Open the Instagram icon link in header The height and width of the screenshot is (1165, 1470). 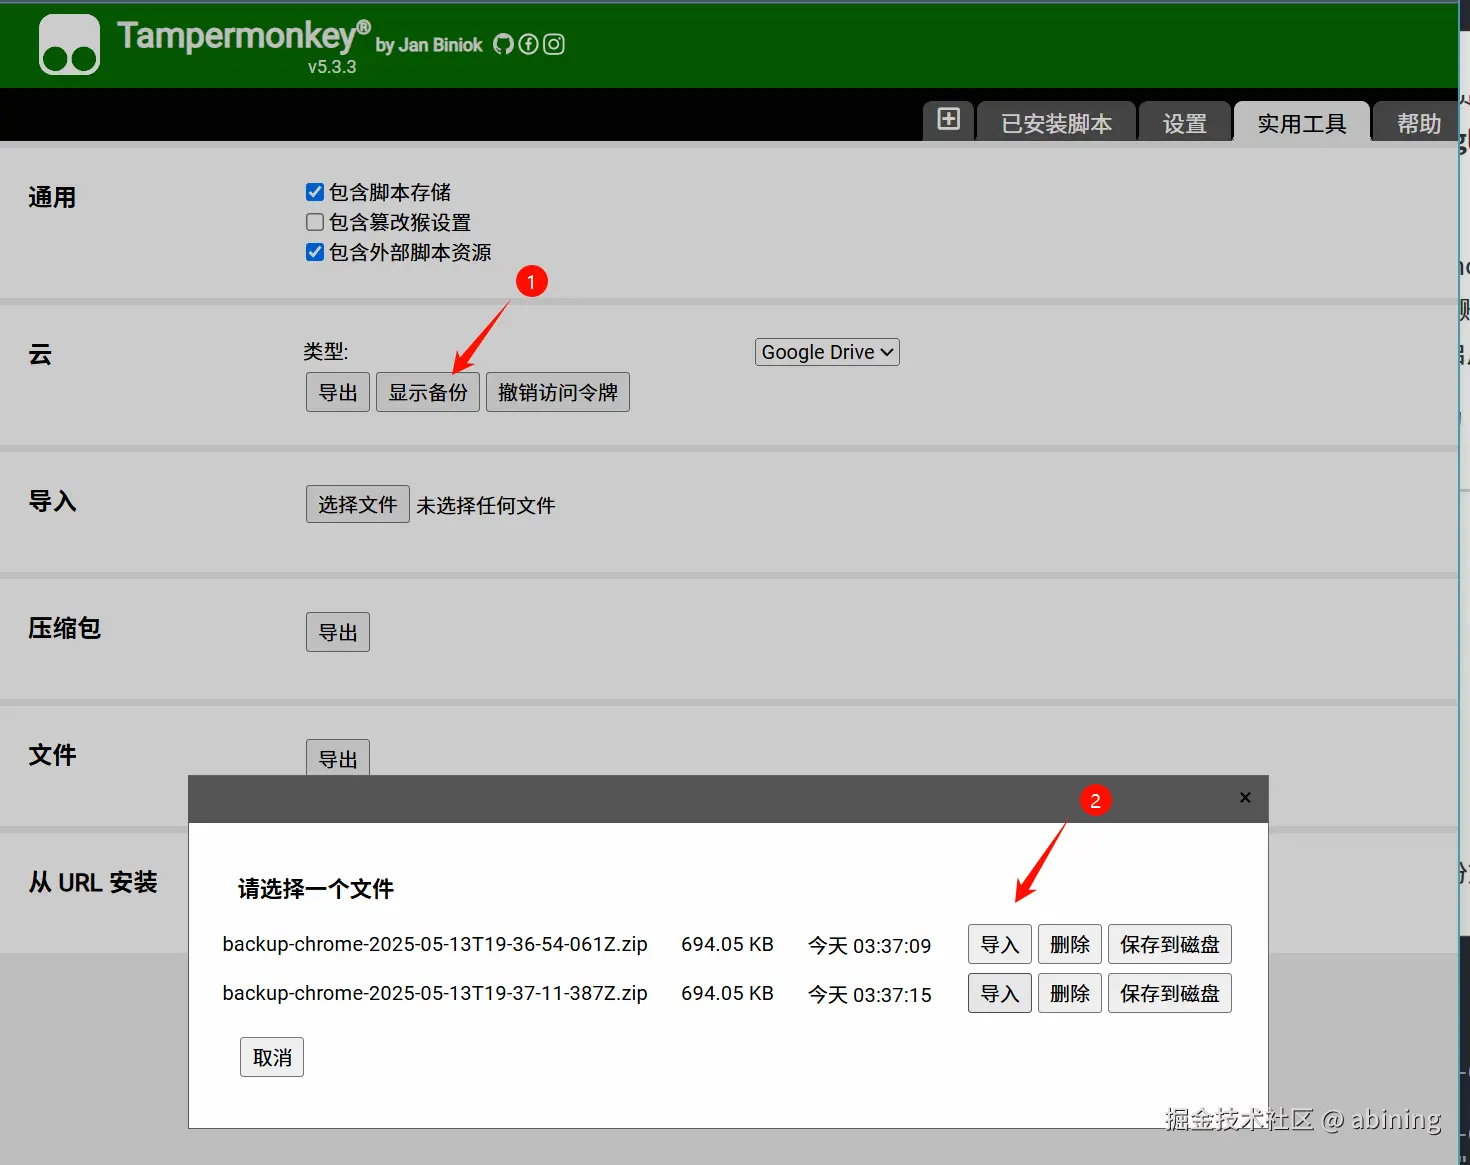point(554,44)
